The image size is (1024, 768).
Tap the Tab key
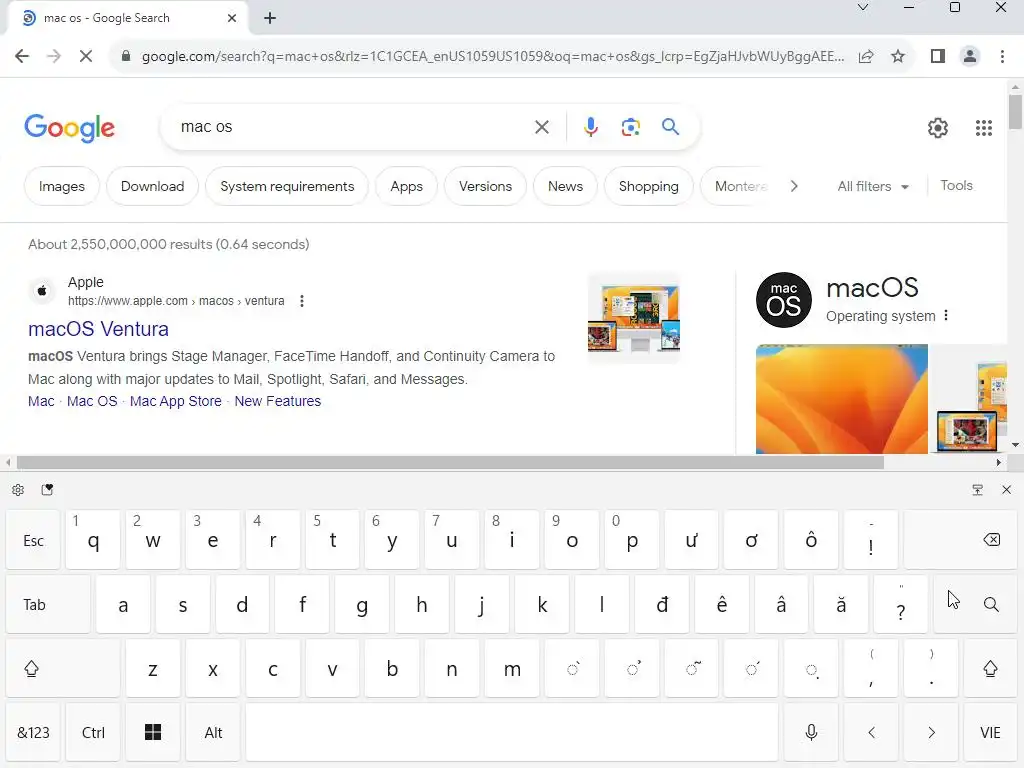point(48,604)
